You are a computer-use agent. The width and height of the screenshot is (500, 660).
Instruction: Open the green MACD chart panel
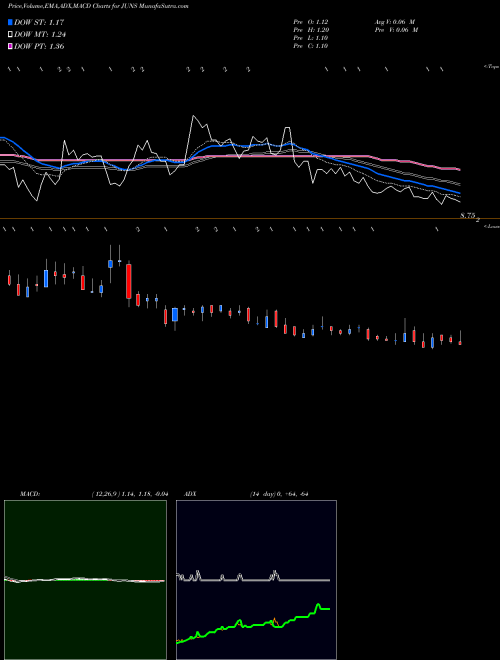[85, 580]
